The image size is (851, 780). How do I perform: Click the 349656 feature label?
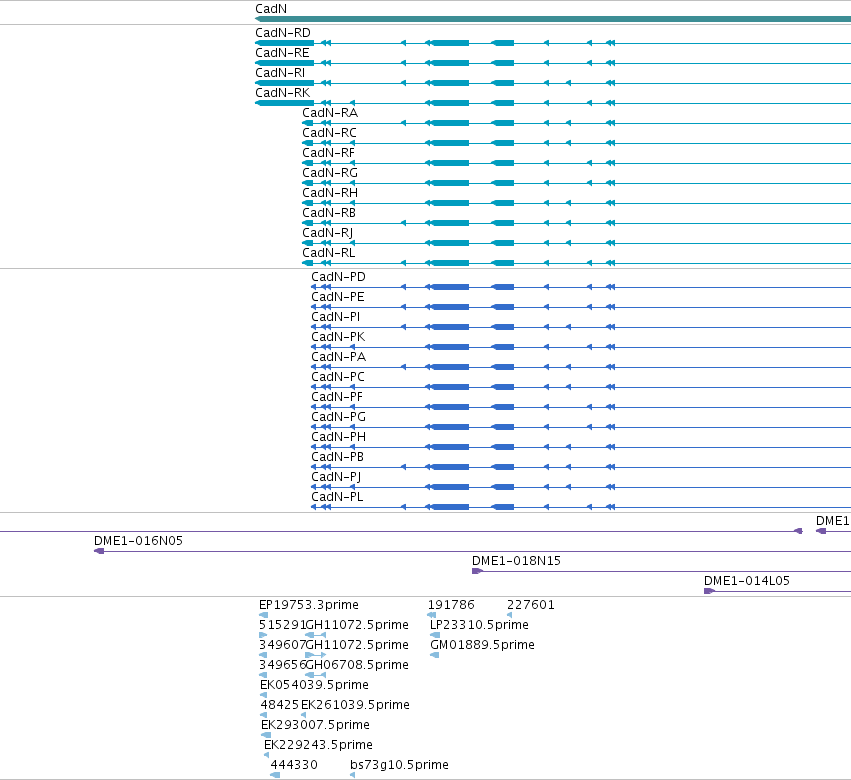click(282, 665)
